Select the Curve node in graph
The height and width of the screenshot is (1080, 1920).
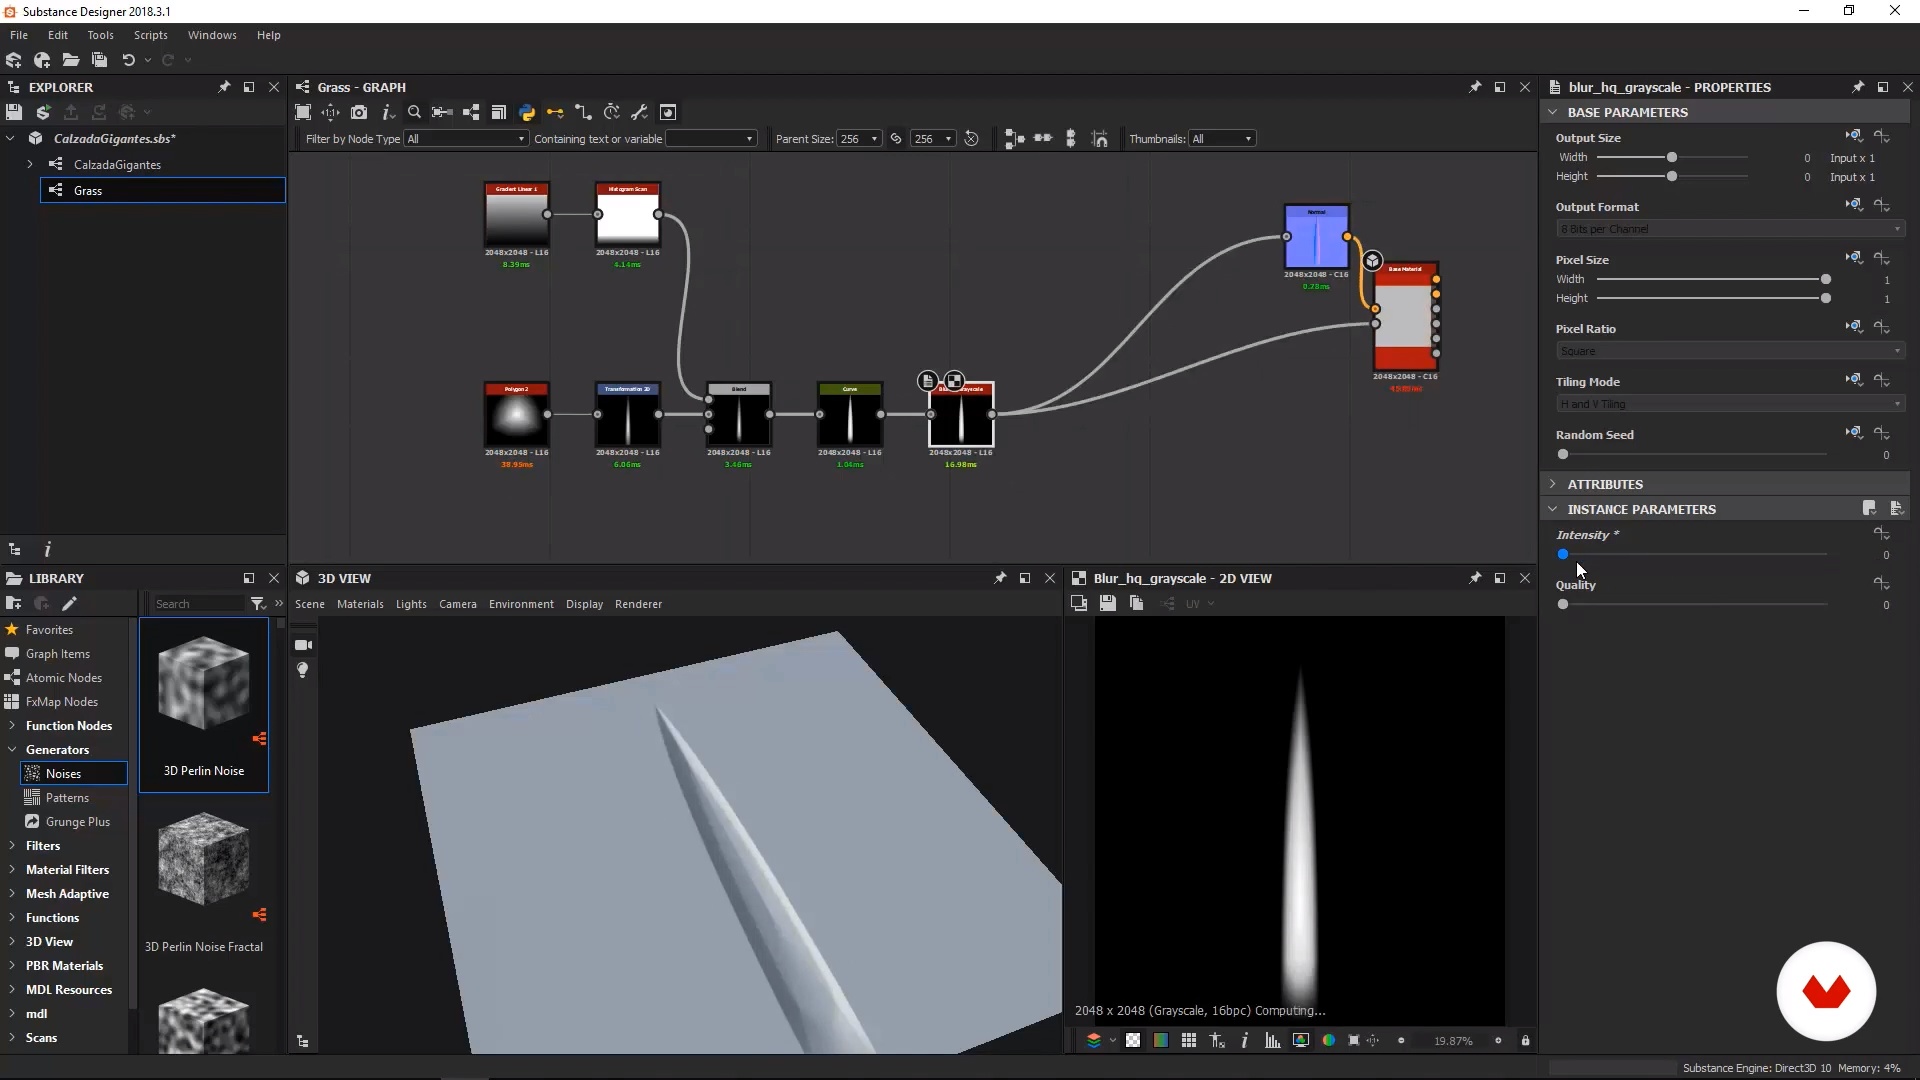[850, 414]
